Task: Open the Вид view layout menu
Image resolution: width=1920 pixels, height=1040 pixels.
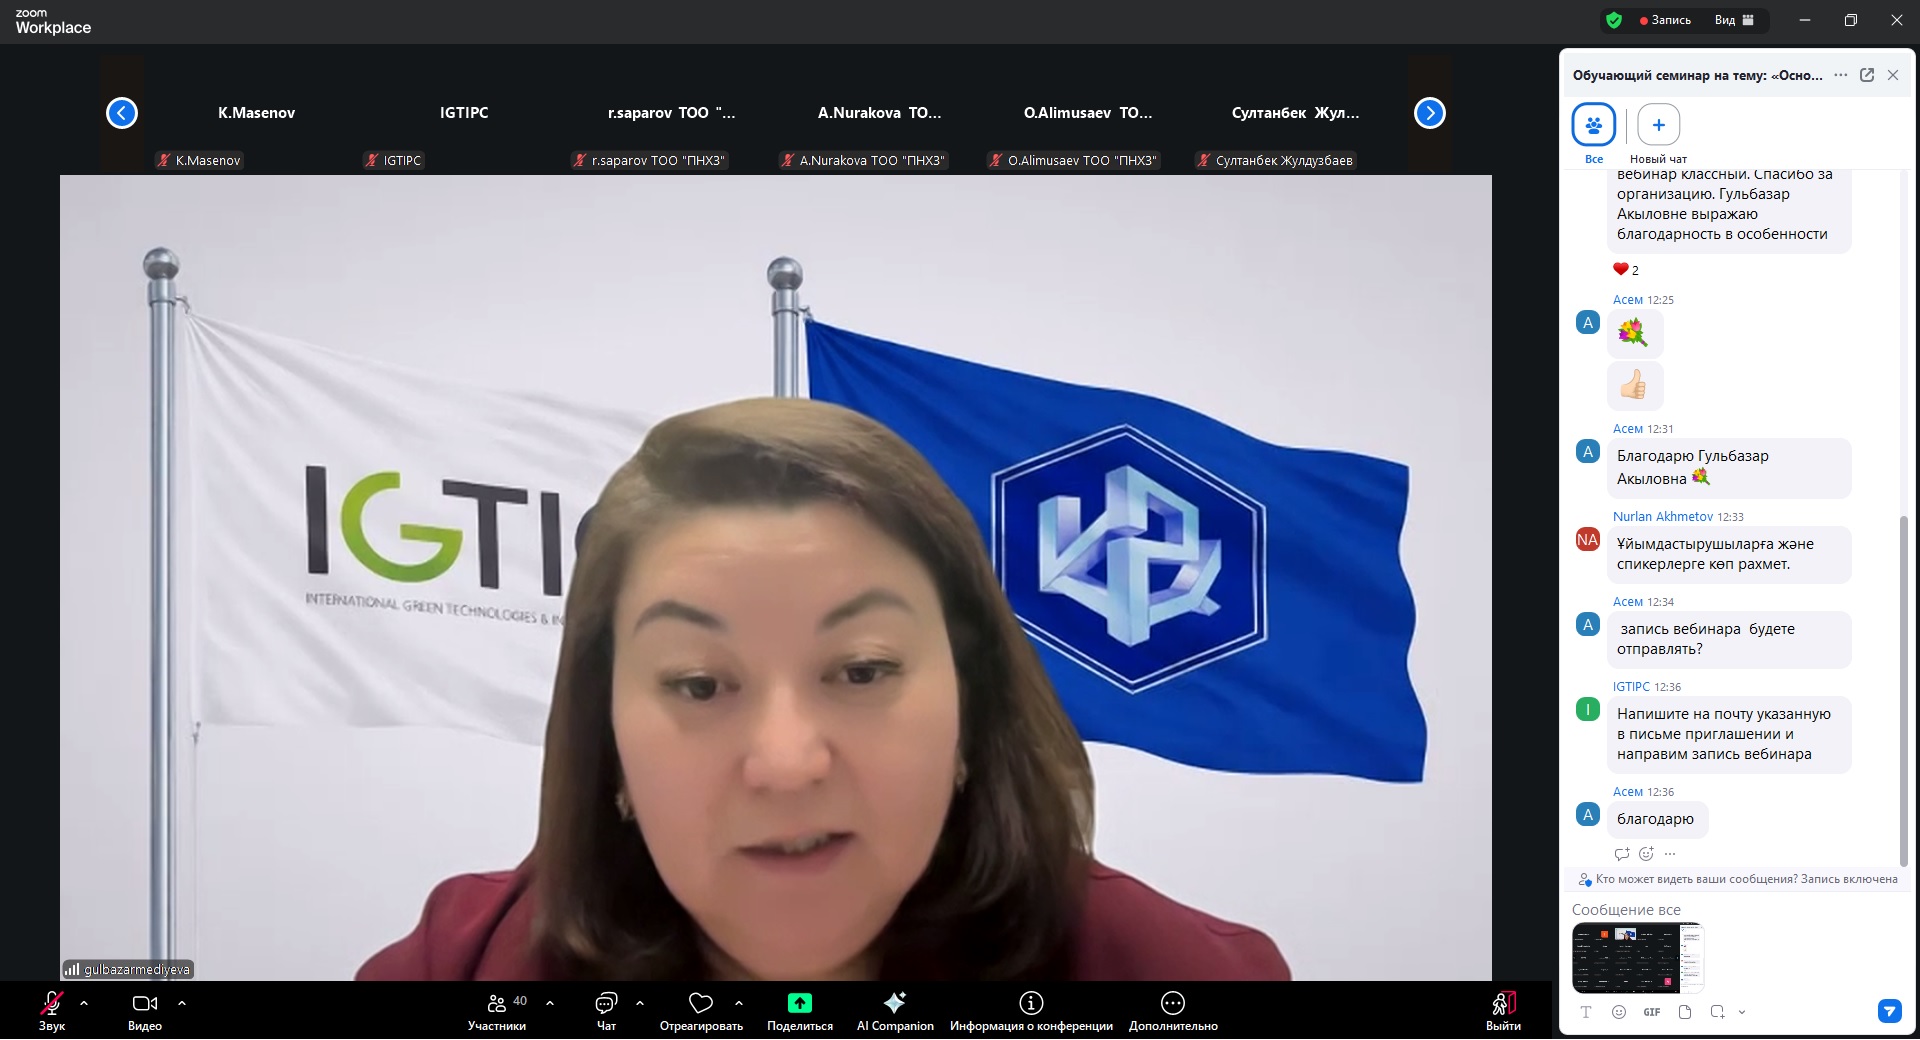Action: click(1735, 20)
